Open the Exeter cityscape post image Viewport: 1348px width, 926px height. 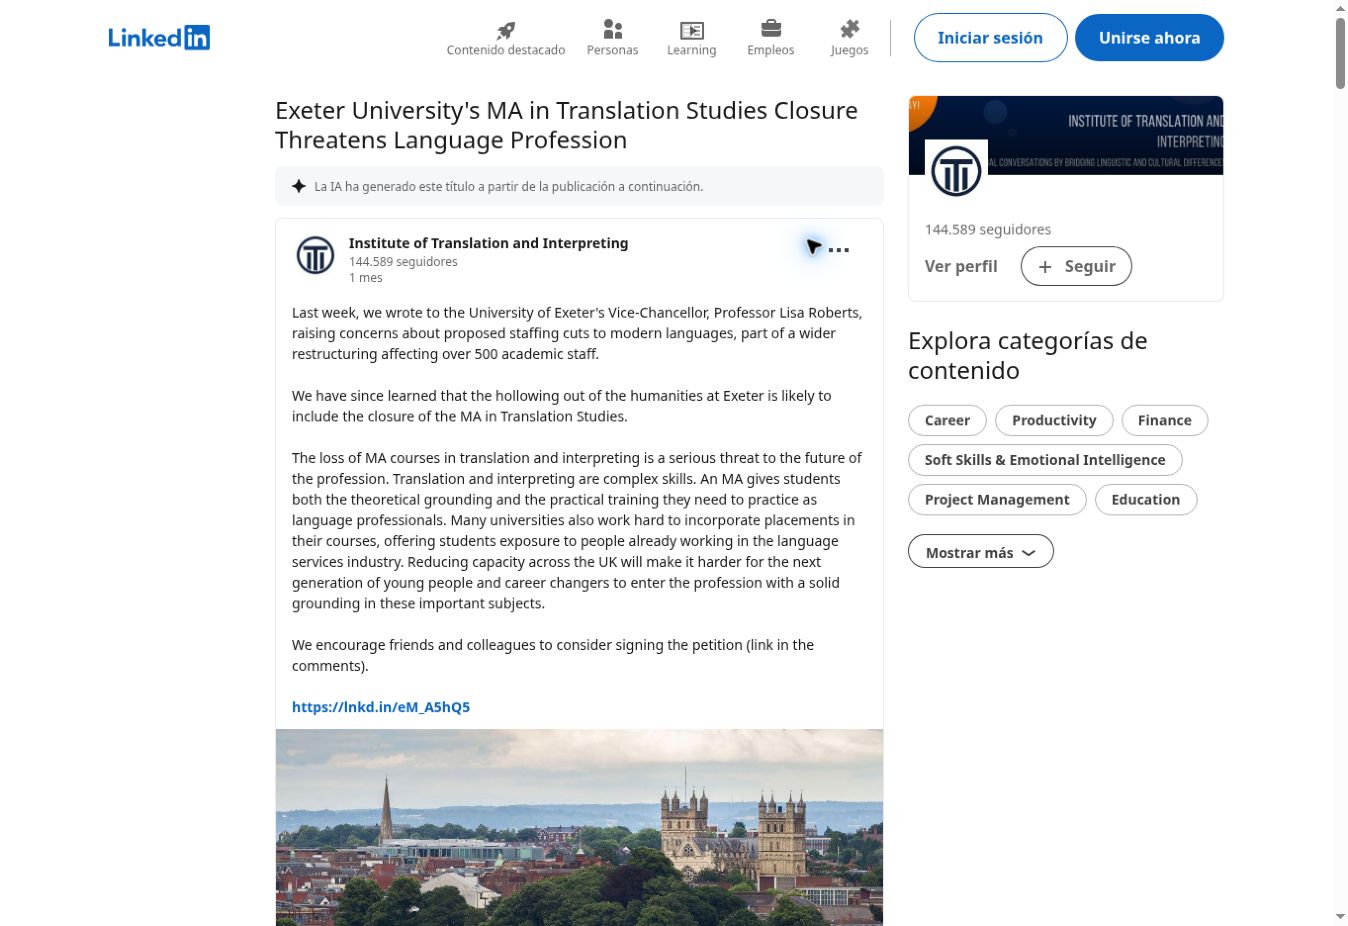click(x=579, y=827)
